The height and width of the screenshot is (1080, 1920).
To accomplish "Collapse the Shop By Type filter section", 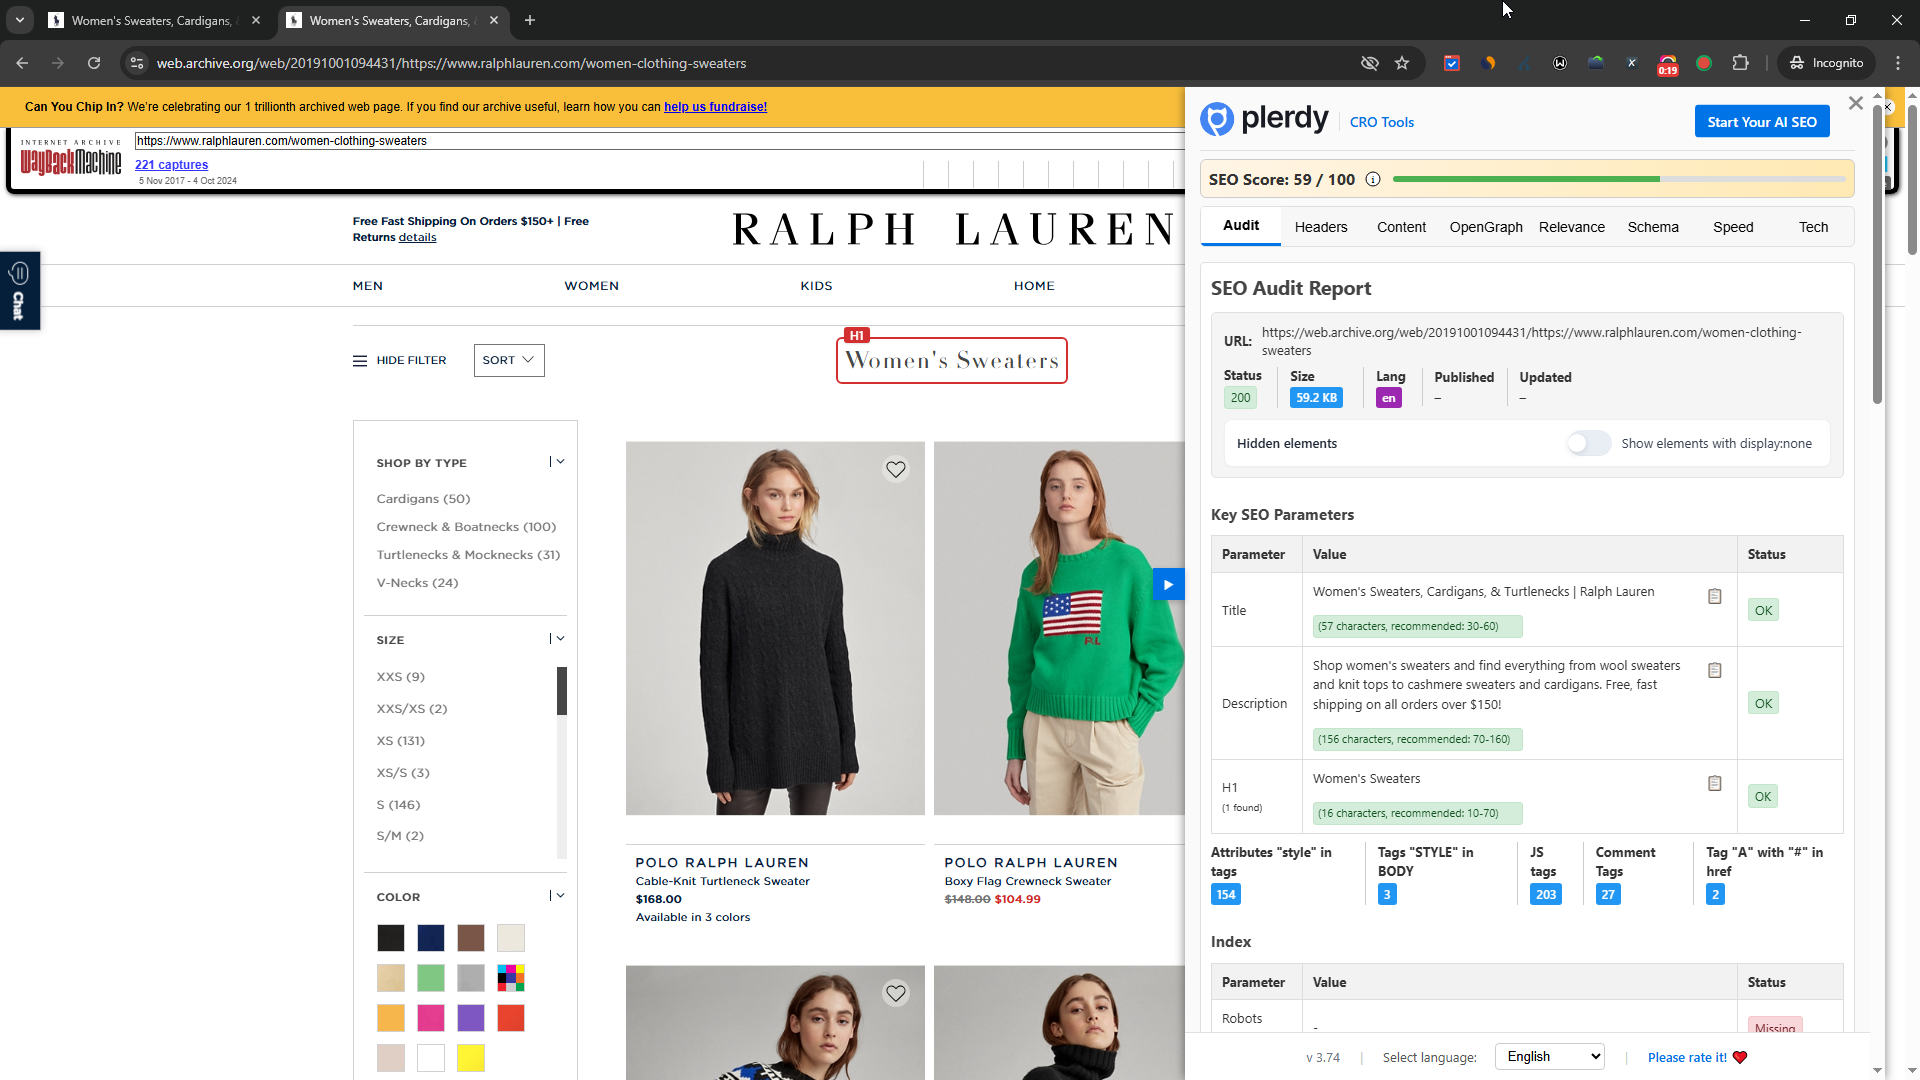I will [558, 462].
